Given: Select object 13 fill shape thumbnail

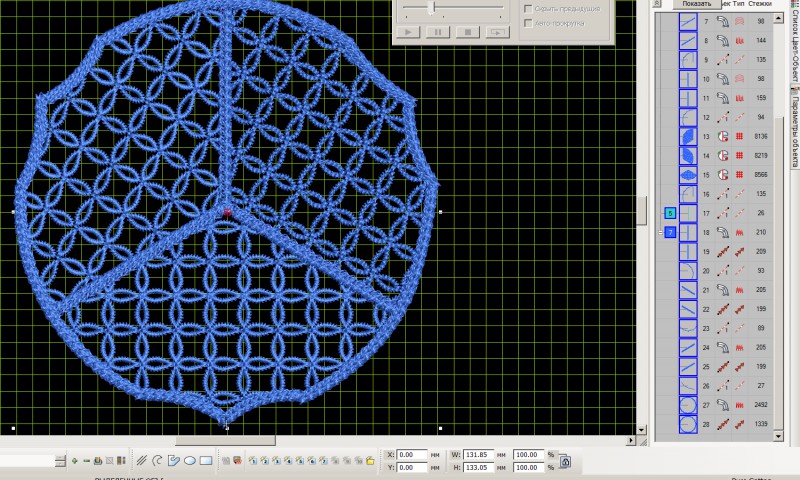Looking at the screenshot, I should click(x=688, y=136).
